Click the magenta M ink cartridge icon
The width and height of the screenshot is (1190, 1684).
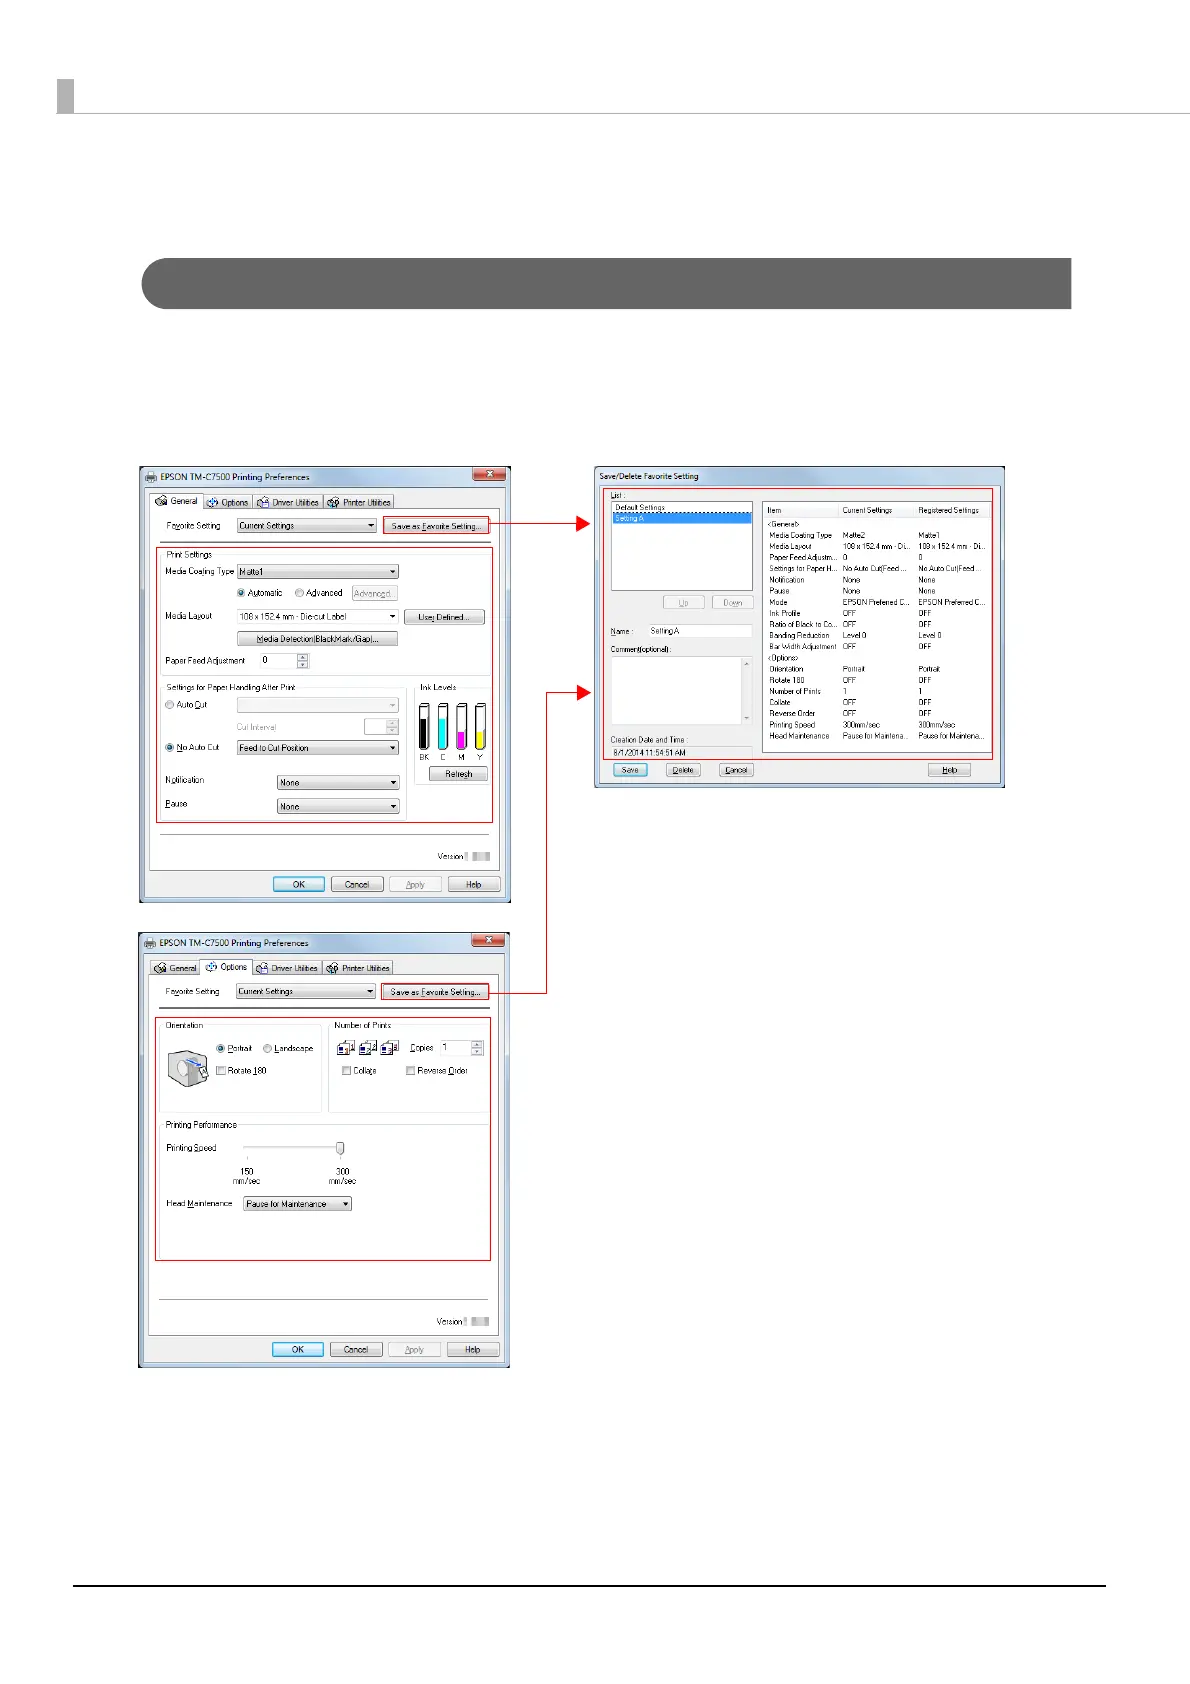(x=461, y=727)
